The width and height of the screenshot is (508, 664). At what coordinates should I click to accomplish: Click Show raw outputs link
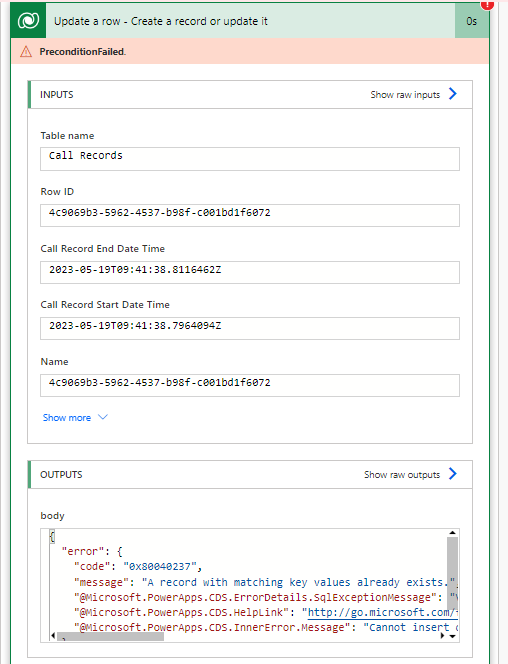pos(402,475)
